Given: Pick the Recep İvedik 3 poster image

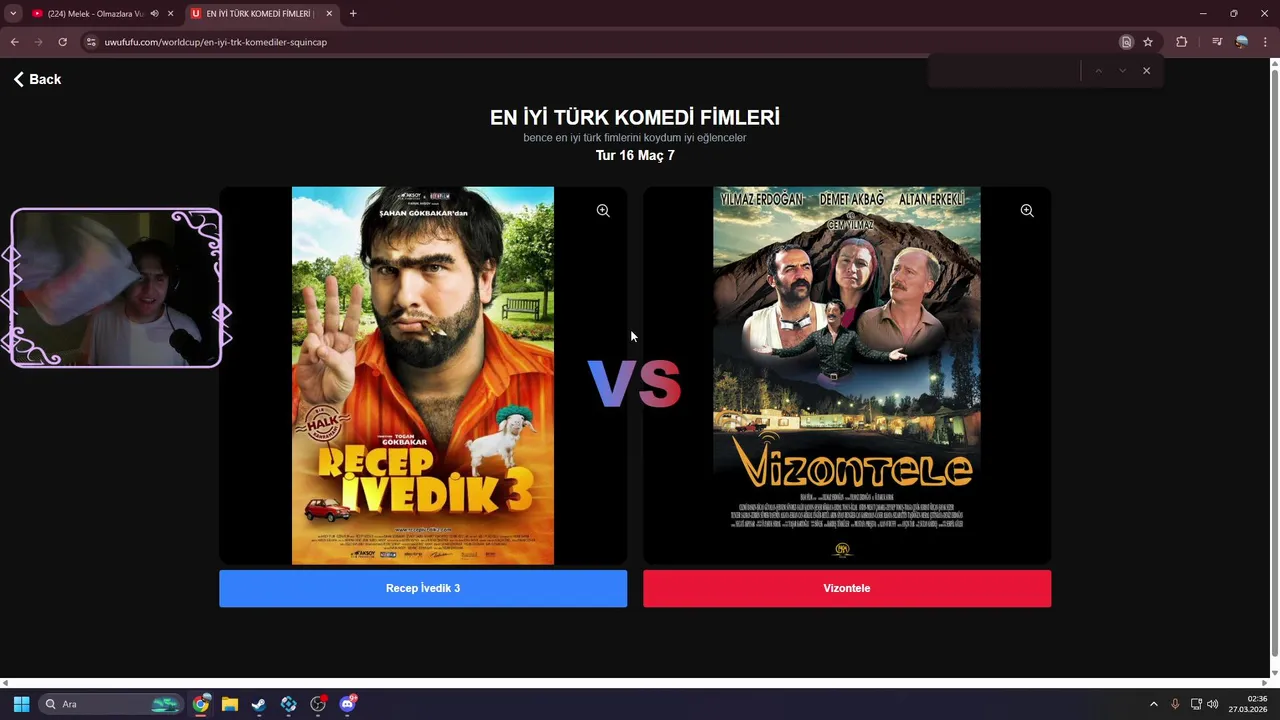Looking at the screenshot, I should click(x=423, y=375).
